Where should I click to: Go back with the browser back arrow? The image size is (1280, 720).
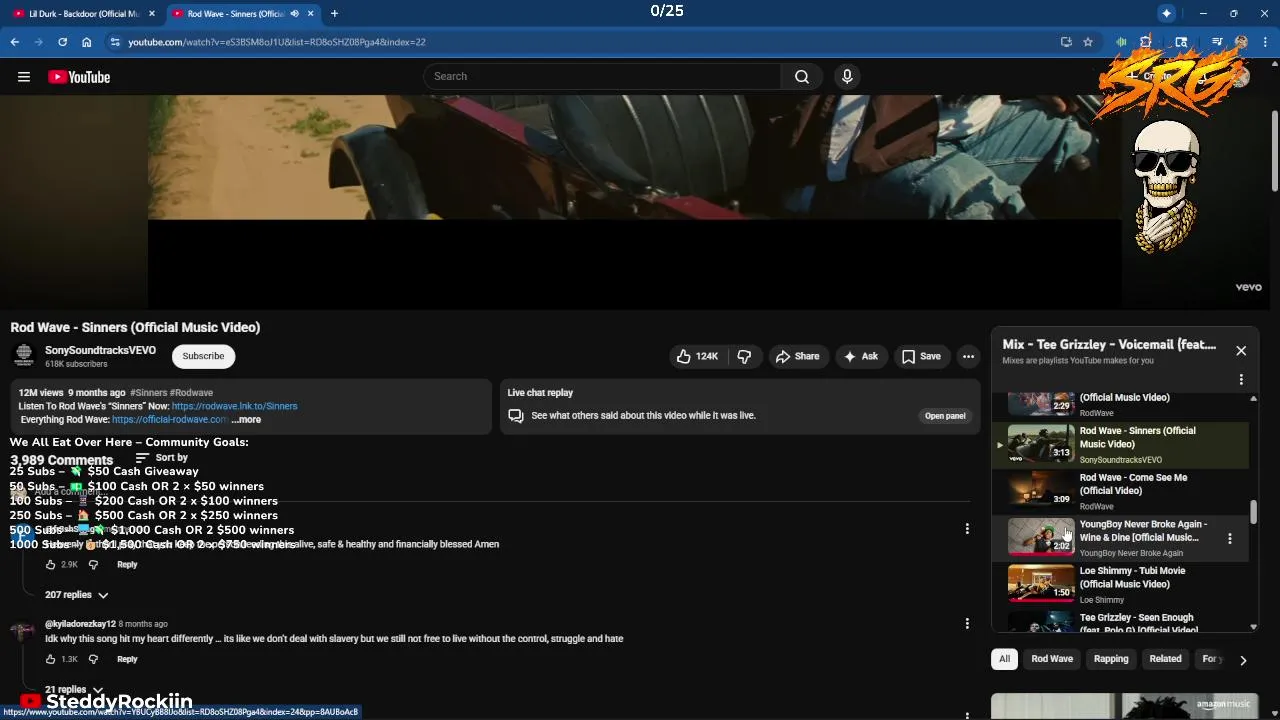tap(15, 42)
